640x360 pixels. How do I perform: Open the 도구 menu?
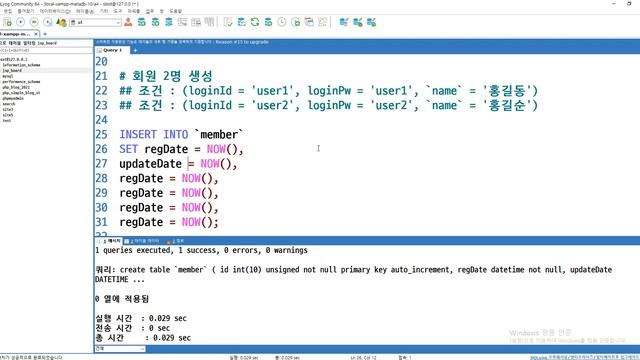click(118, 11)
